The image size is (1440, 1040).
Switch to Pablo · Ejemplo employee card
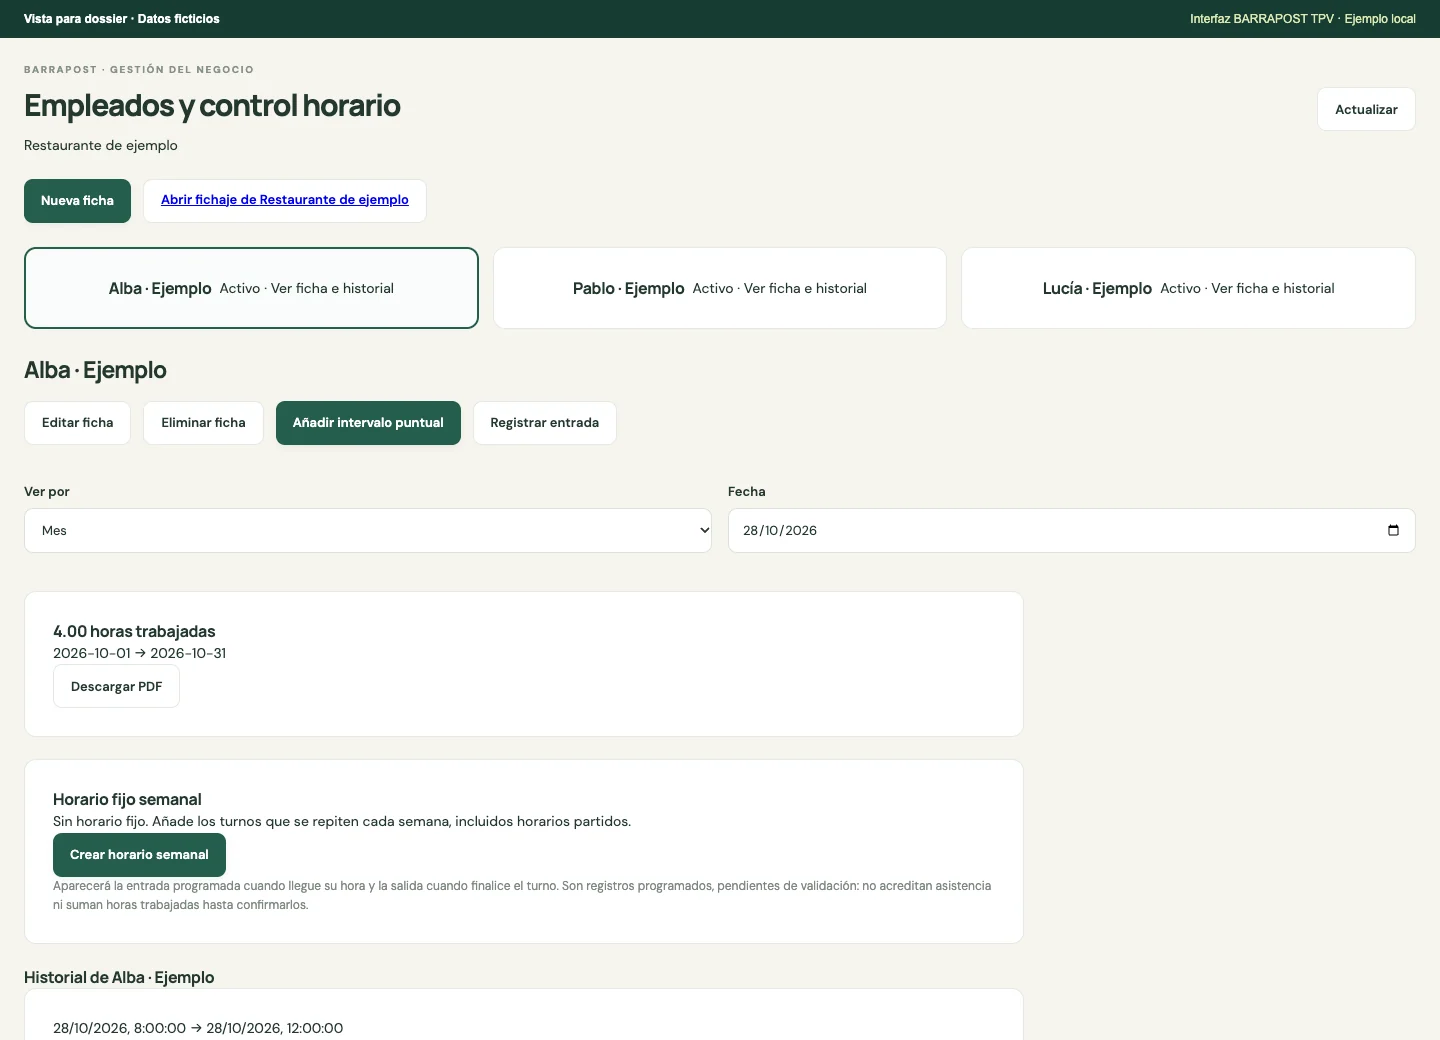coord(720,288)
